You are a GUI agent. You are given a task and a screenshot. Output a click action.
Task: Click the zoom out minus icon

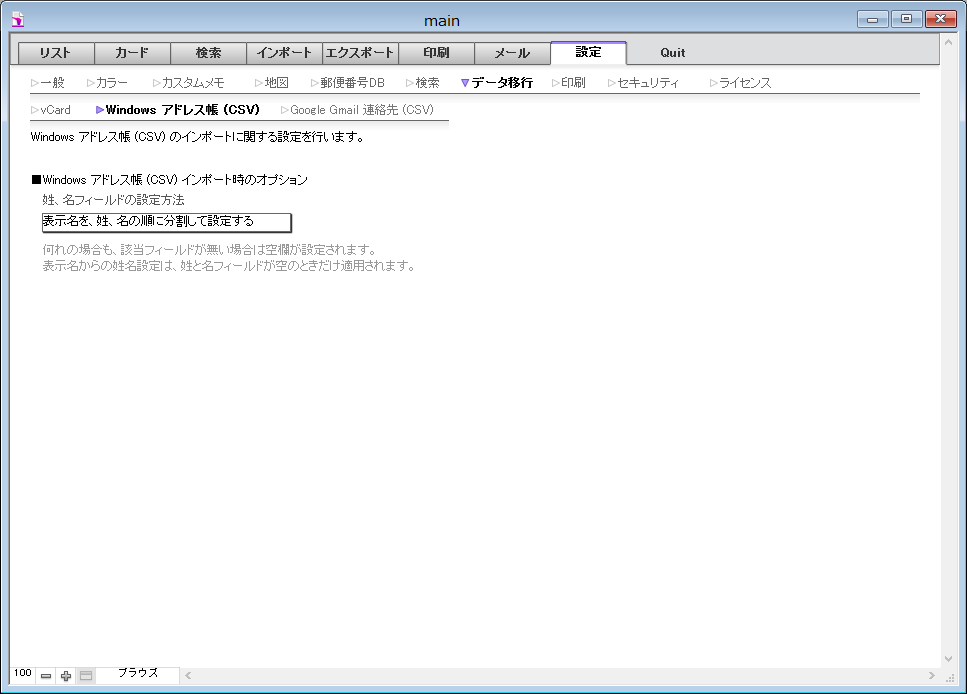tap(46, 676)
